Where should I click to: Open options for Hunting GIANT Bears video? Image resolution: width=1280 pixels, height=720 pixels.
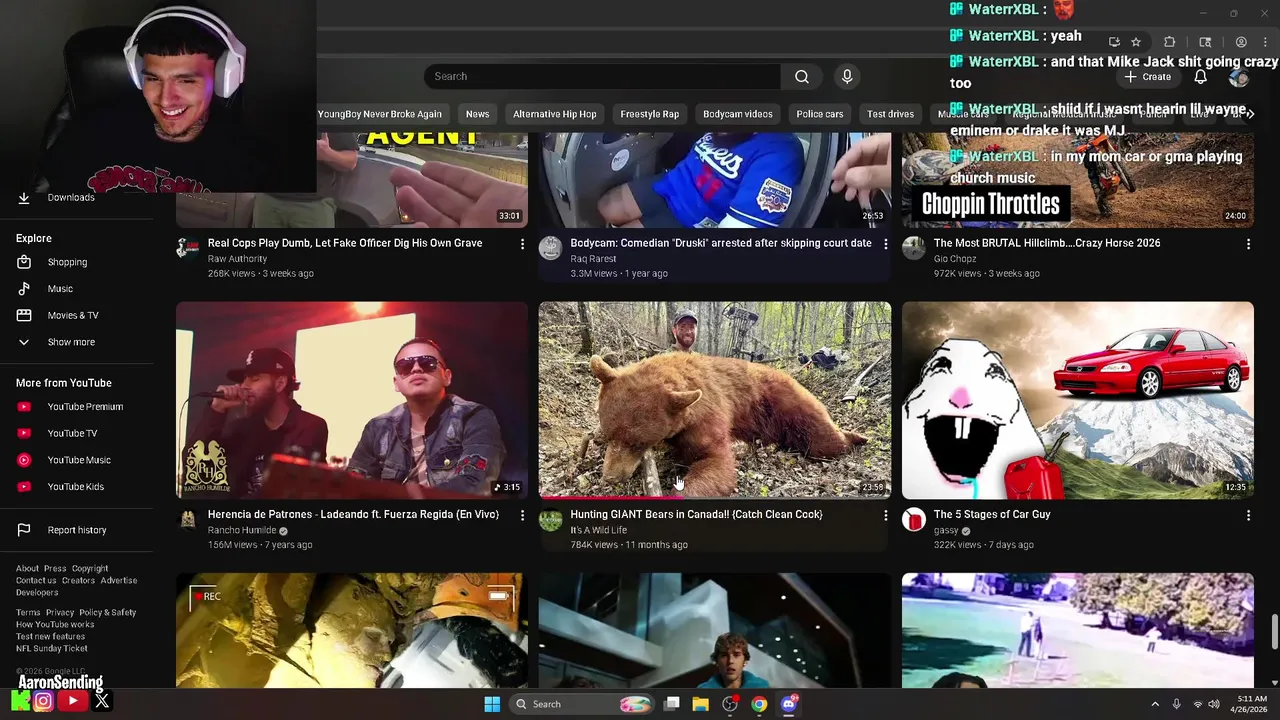pos(885,515)
